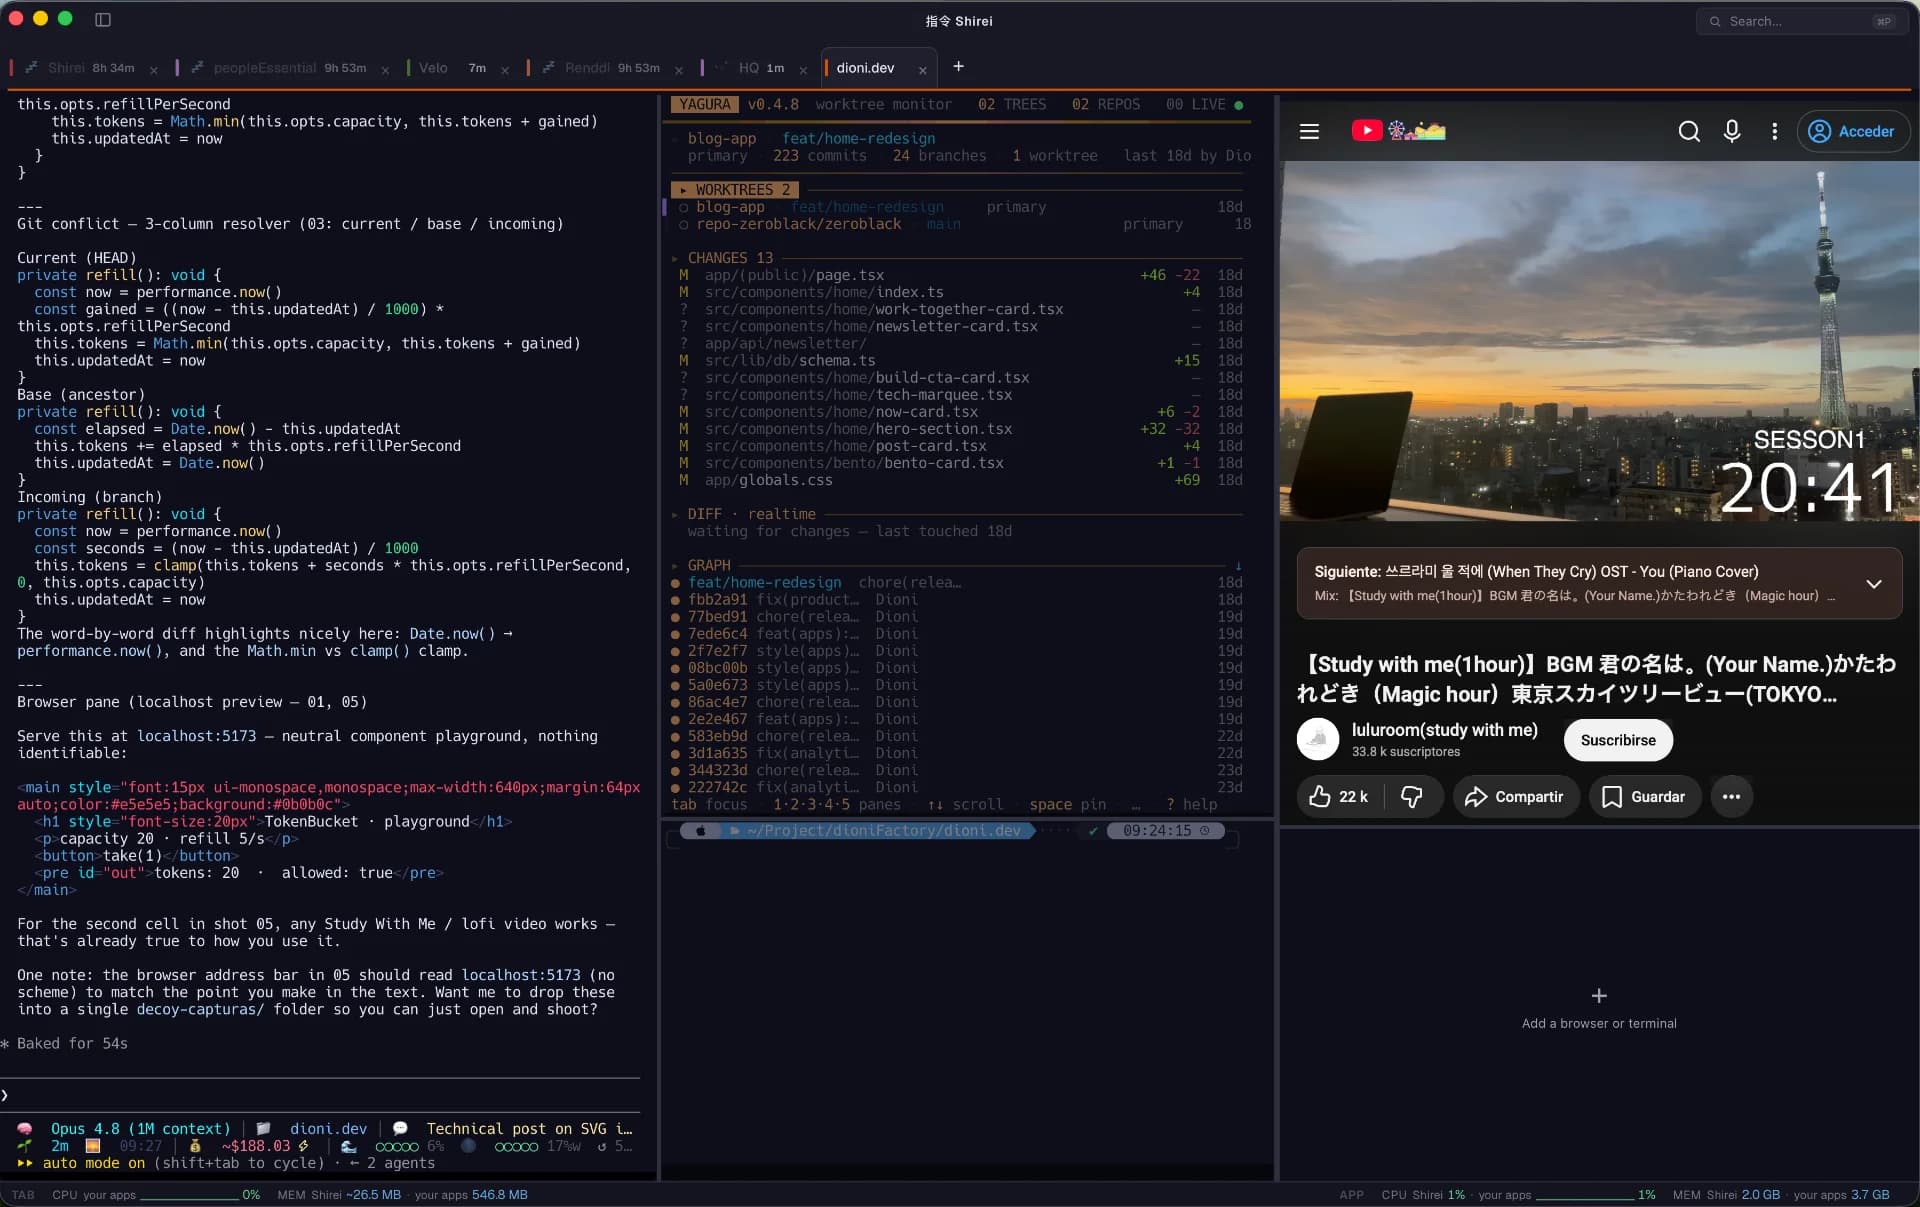Image resolution: width=1920 pixels, height=1207 pixels.
Task: Click the CPU your apps usage bar
Action: coord(190,1195)
